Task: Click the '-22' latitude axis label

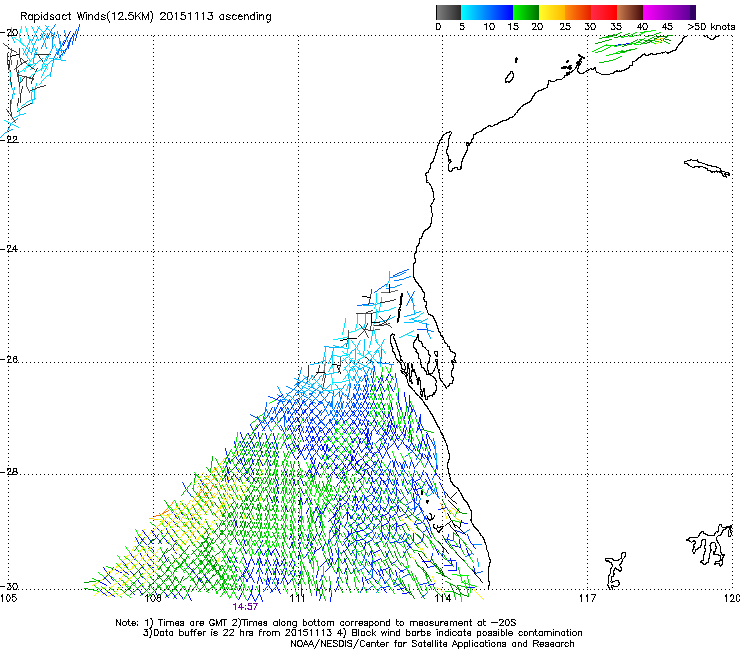Action: click(10, 140)
